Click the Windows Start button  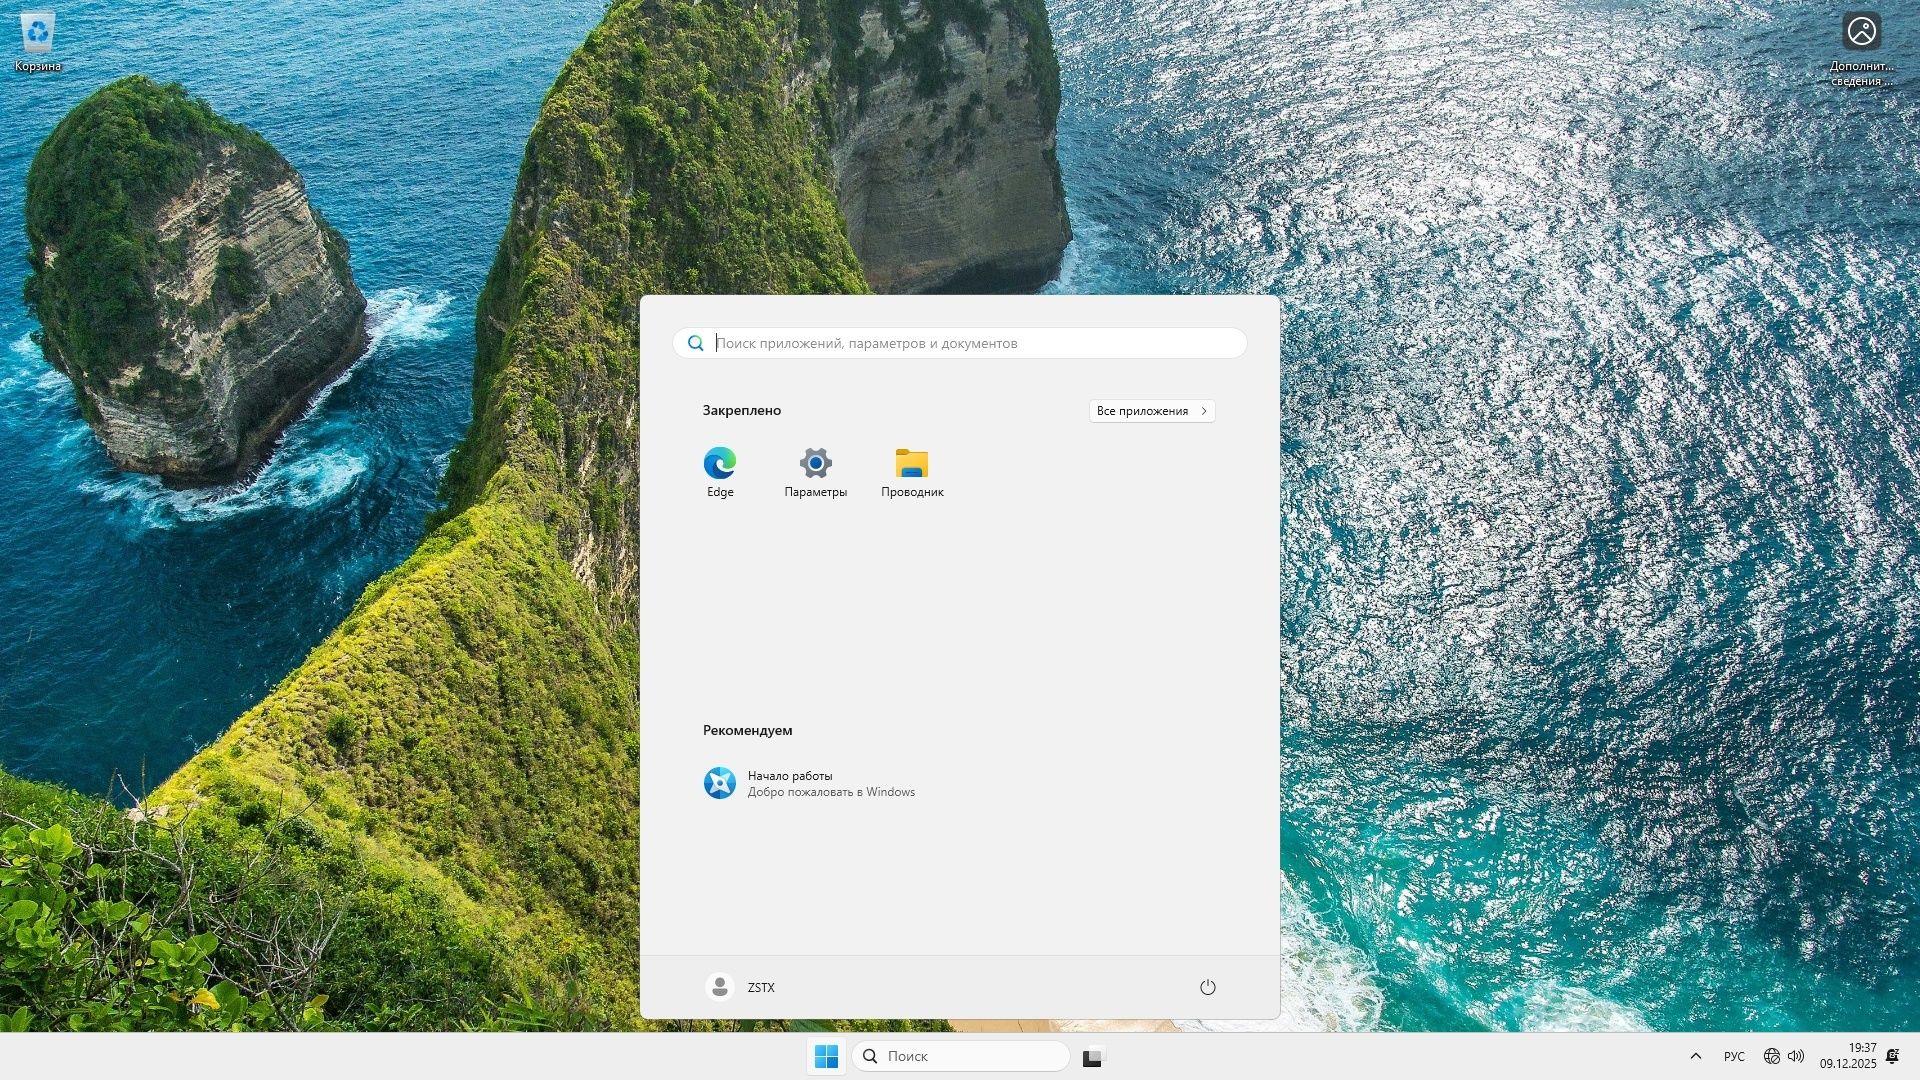pos(826,1056)
